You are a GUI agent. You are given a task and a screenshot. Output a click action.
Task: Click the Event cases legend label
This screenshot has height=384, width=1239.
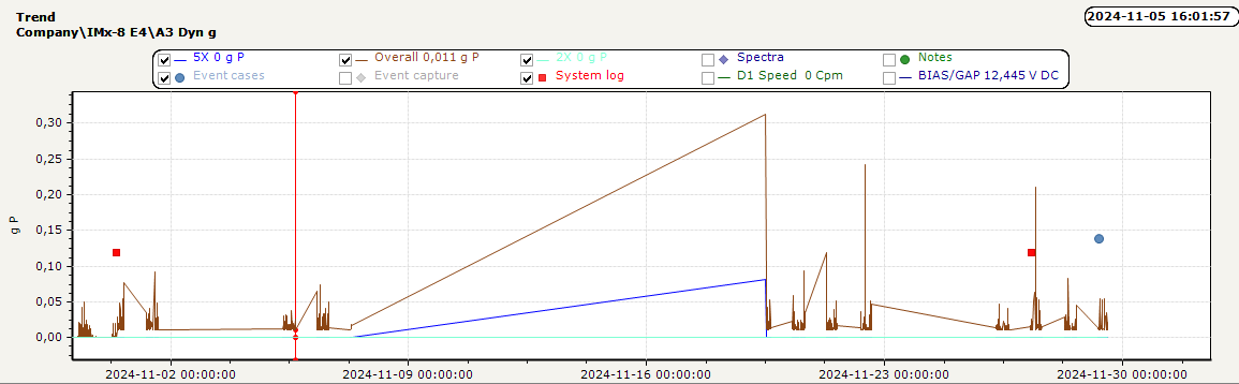(229, 76)
